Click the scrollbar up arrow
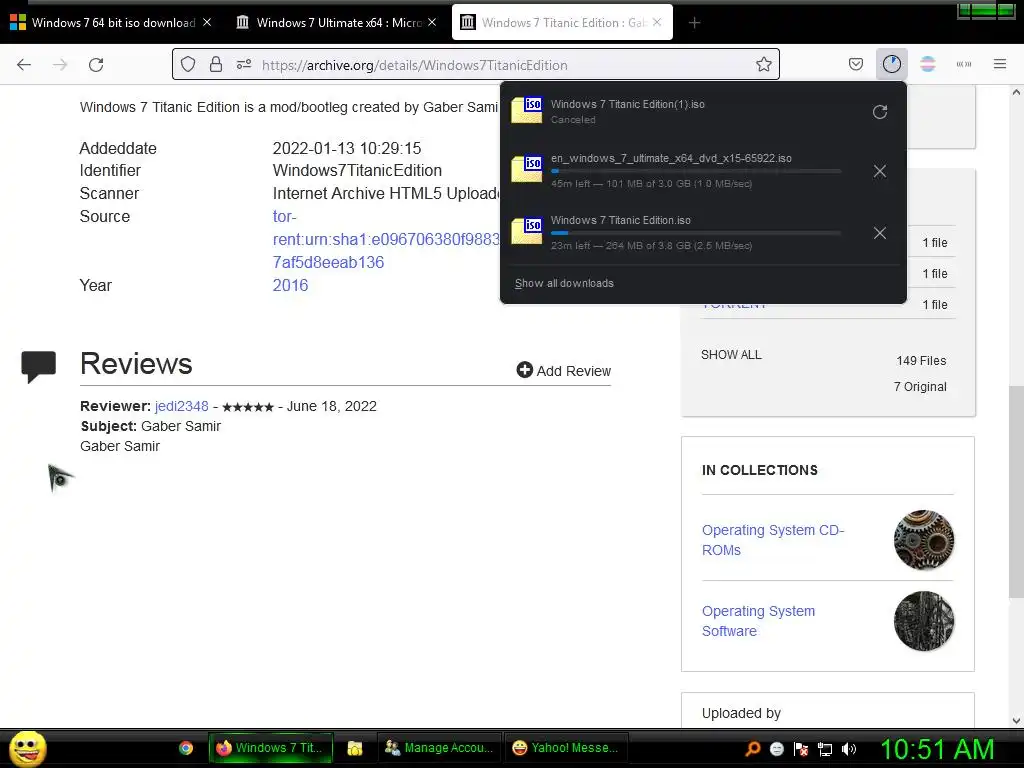This screenshot has width=1024, height=768. 1016,92
